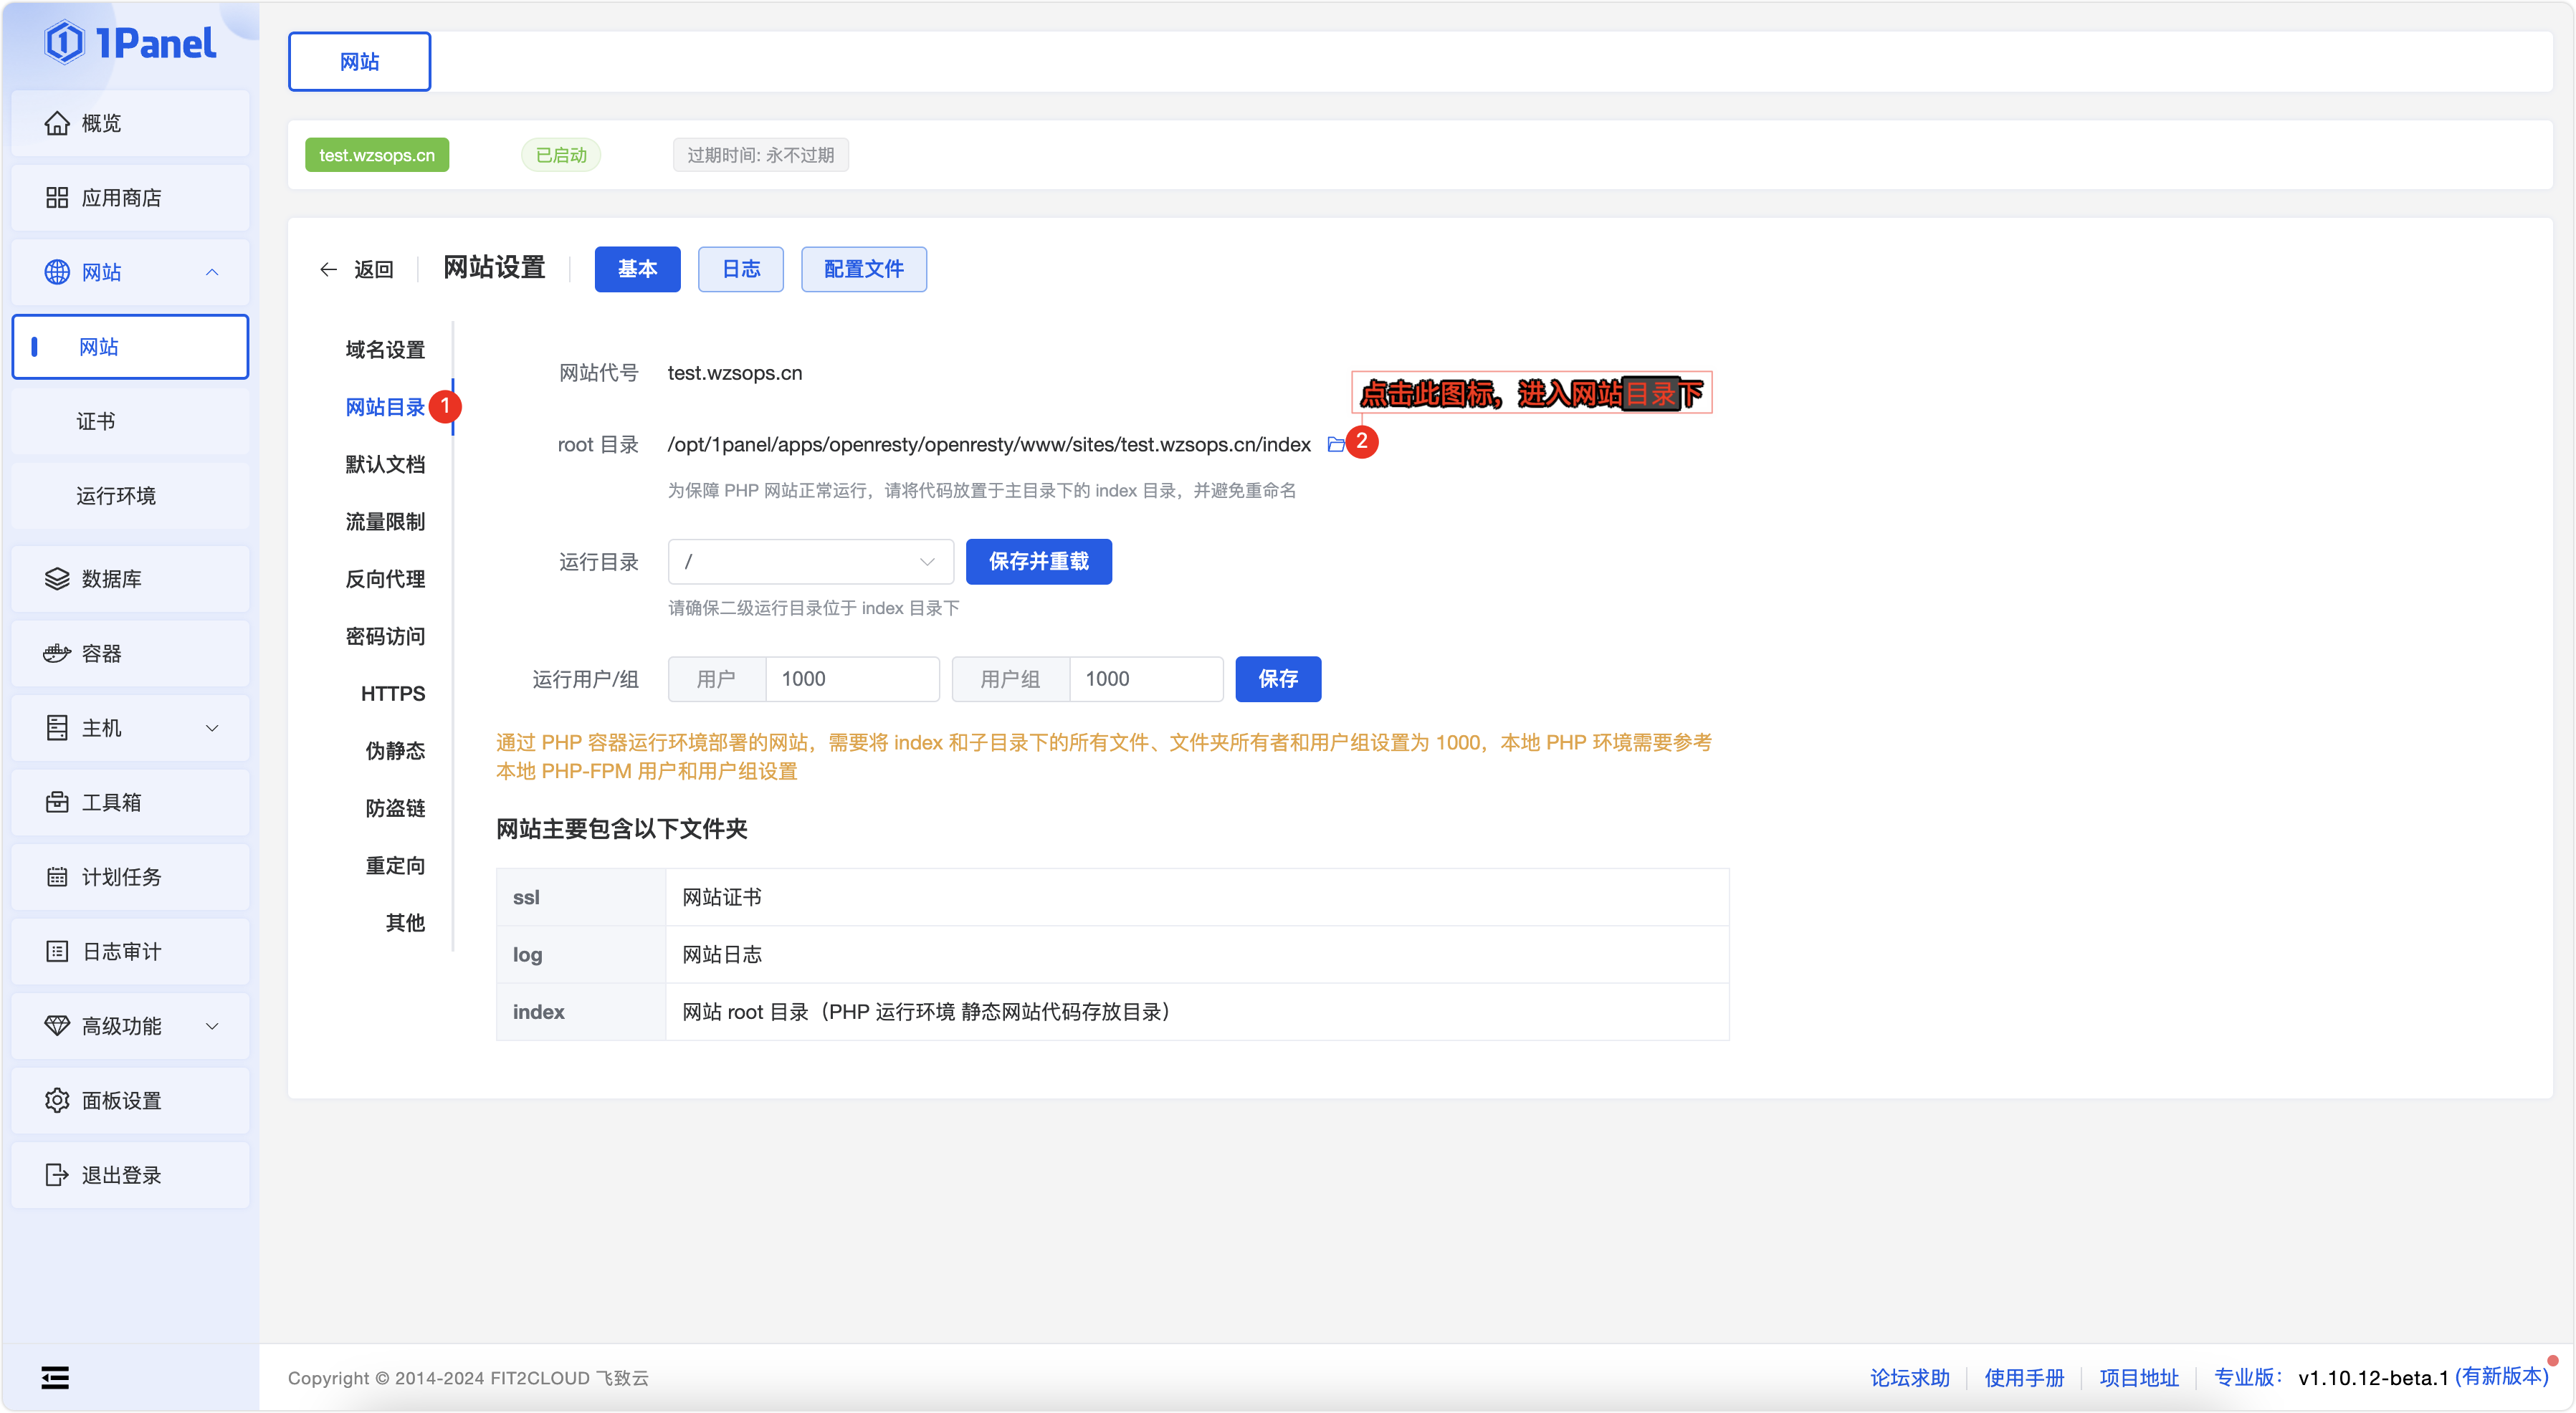This screenshot has height=1413, width=2576.
Task: Collapse the 网站 sidebar submenu
Action: (212, 272)
